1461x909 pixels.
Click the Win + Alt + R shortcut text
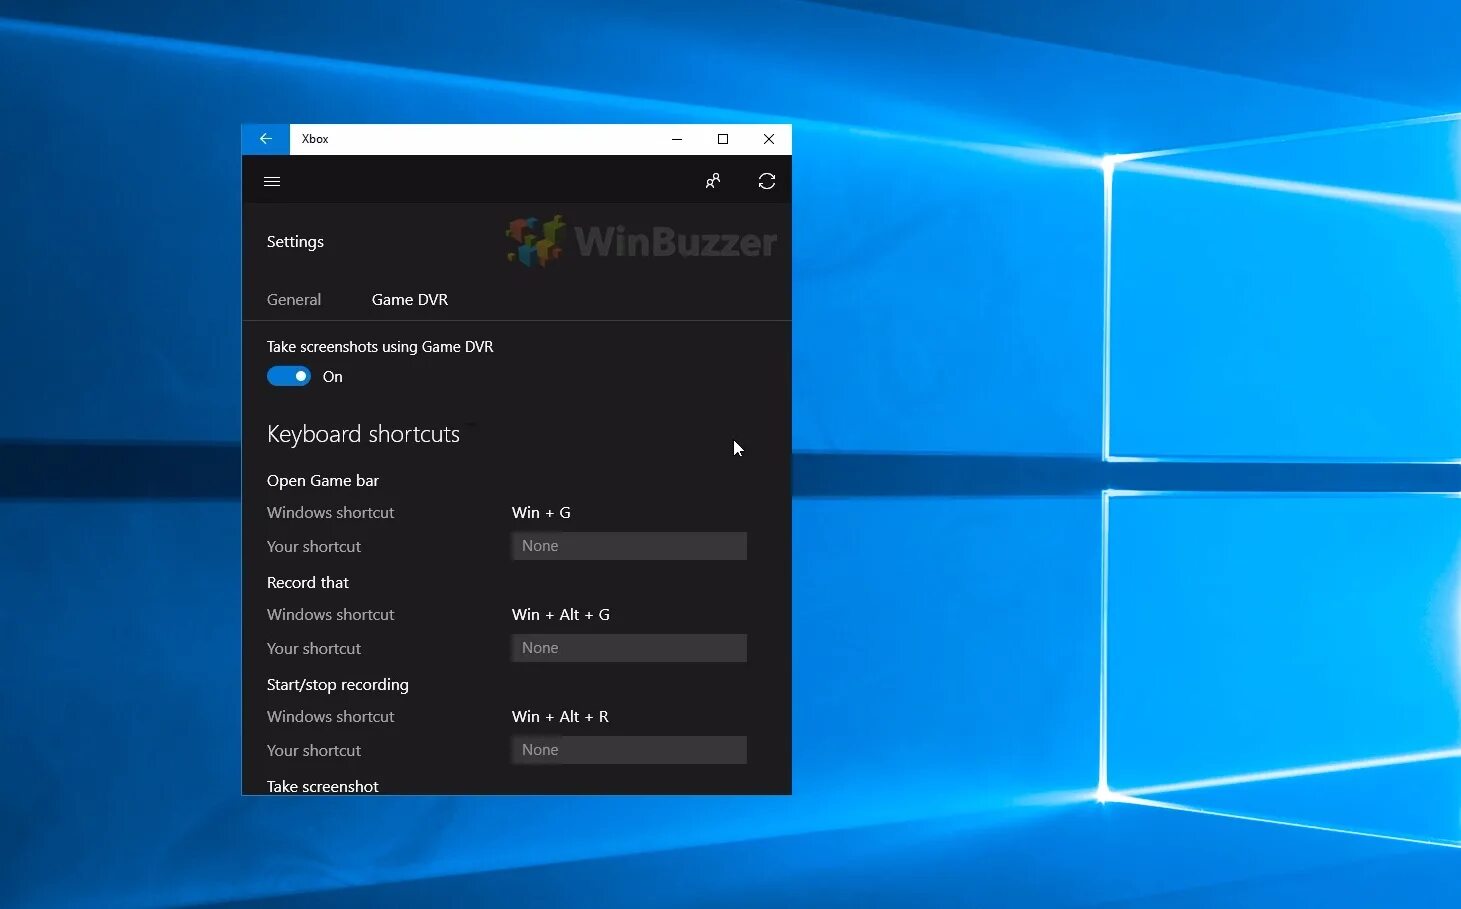(560, 717)
